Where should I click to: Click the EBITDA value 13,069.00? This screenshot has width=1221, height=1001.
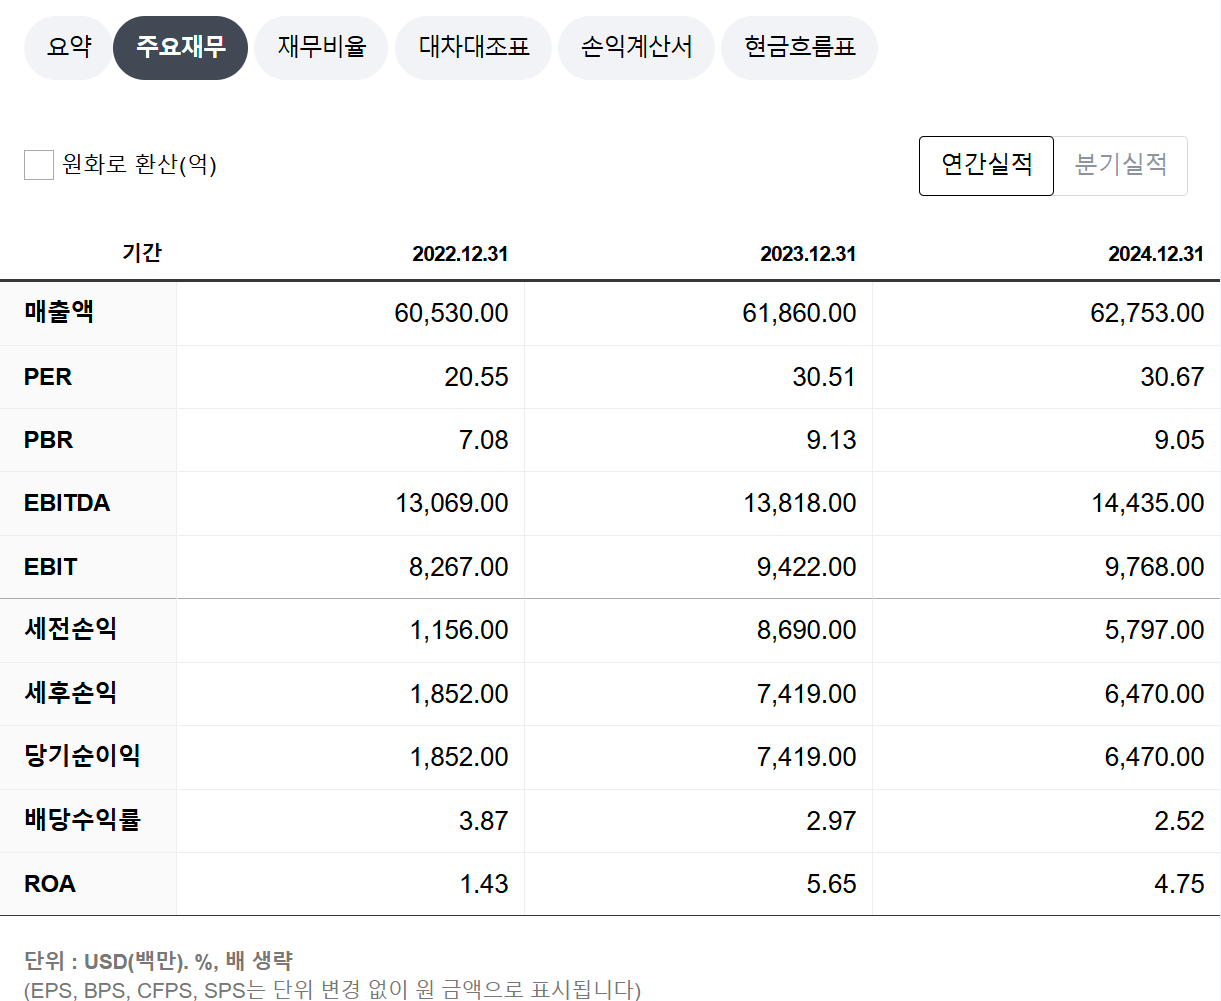click(452, 503)
